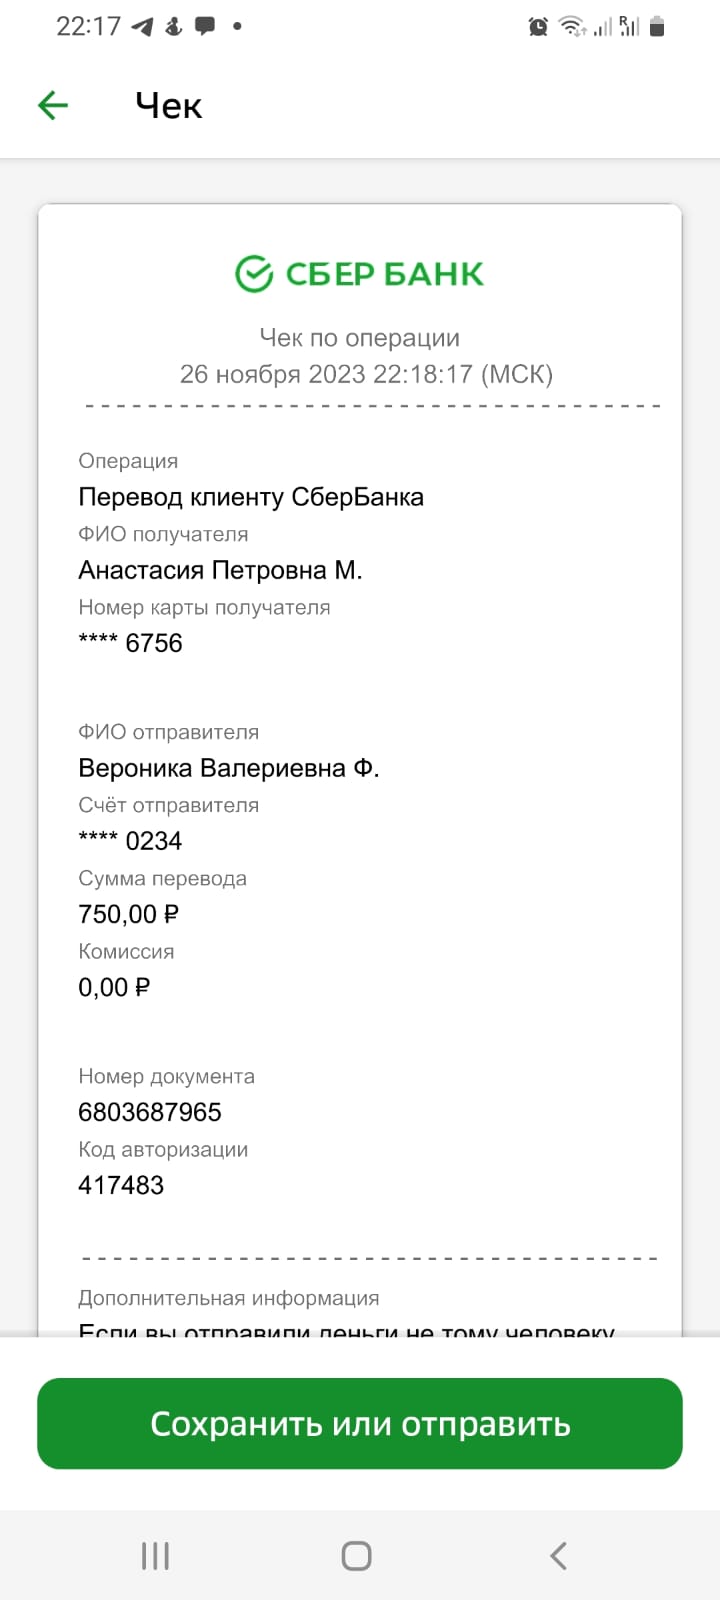Tap the battery indicator icon
The image size is (720, 1600).
click(657, 27)
